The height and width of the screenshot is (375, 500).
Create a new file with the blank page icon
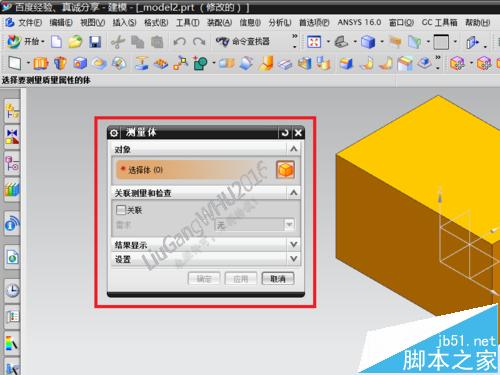(x=56, y=42)
